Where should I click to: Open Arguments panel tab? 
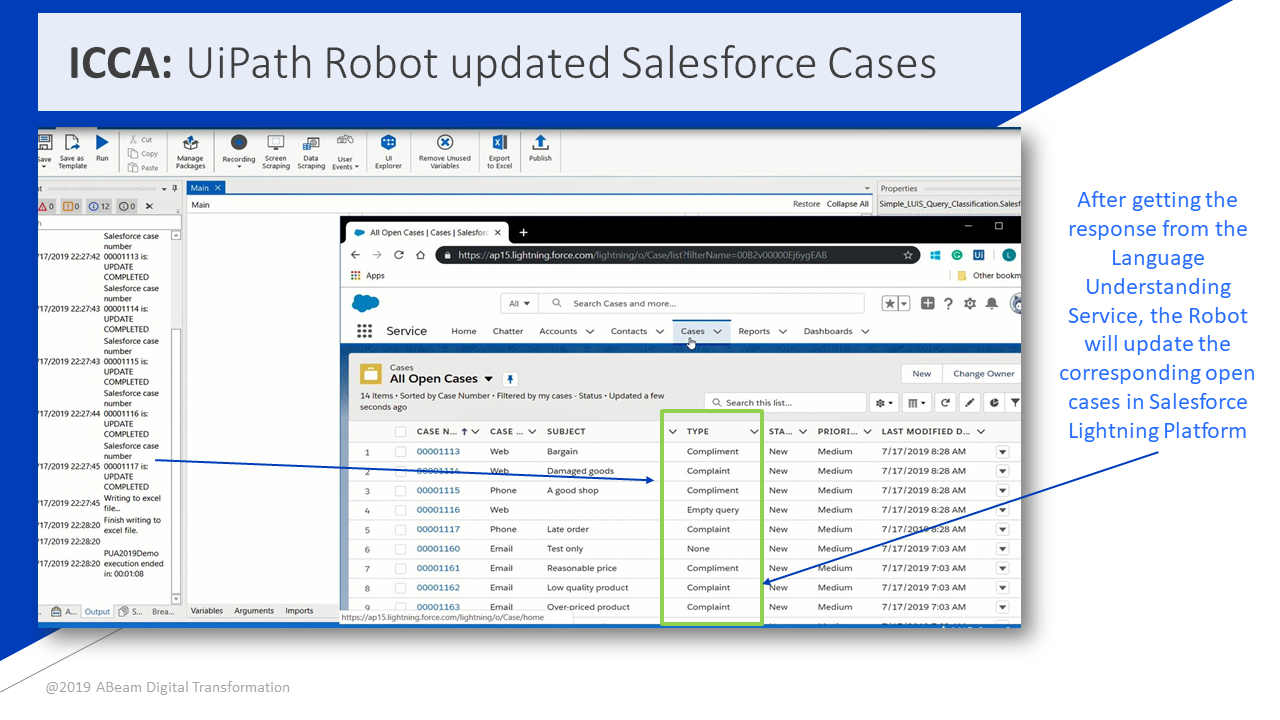click(254, 611)
